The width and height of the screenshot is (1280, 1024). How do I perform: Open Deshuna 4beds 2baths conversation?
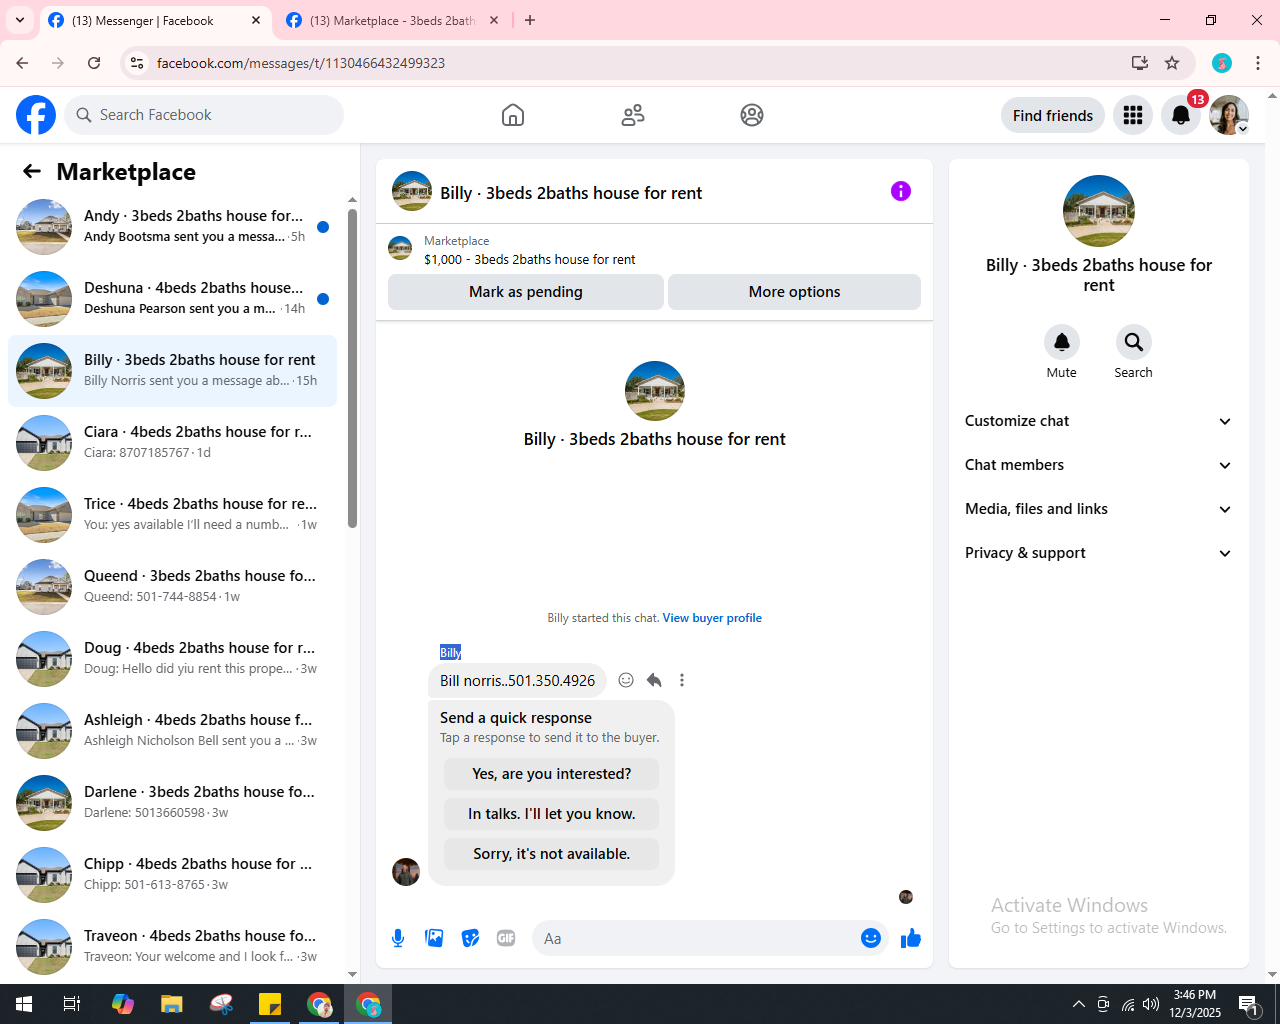[x=172, y=299]
